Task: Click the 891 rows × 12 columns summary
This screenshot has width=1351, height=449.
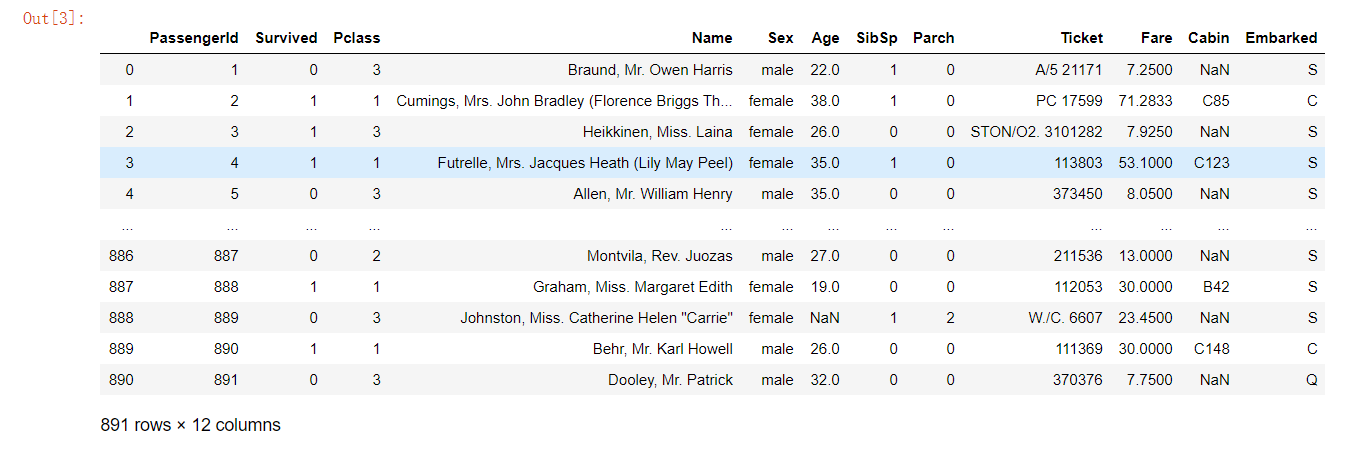Action: (x=191, y=425)
